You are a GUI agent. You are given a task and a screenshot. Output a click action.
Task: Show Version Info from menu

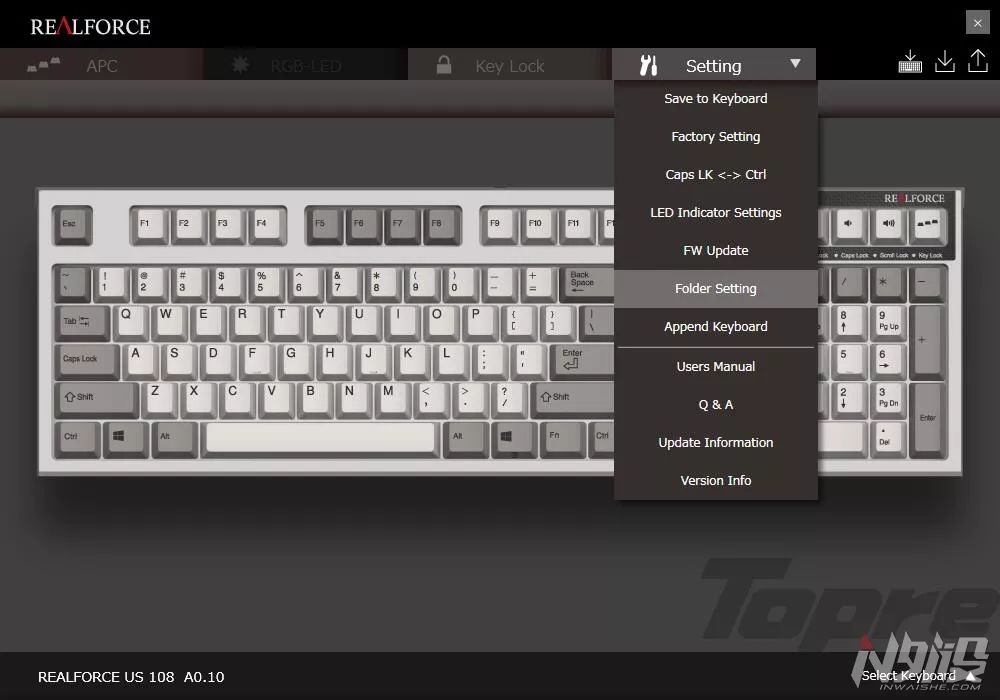pyautogui.click(x=716, y=481)
